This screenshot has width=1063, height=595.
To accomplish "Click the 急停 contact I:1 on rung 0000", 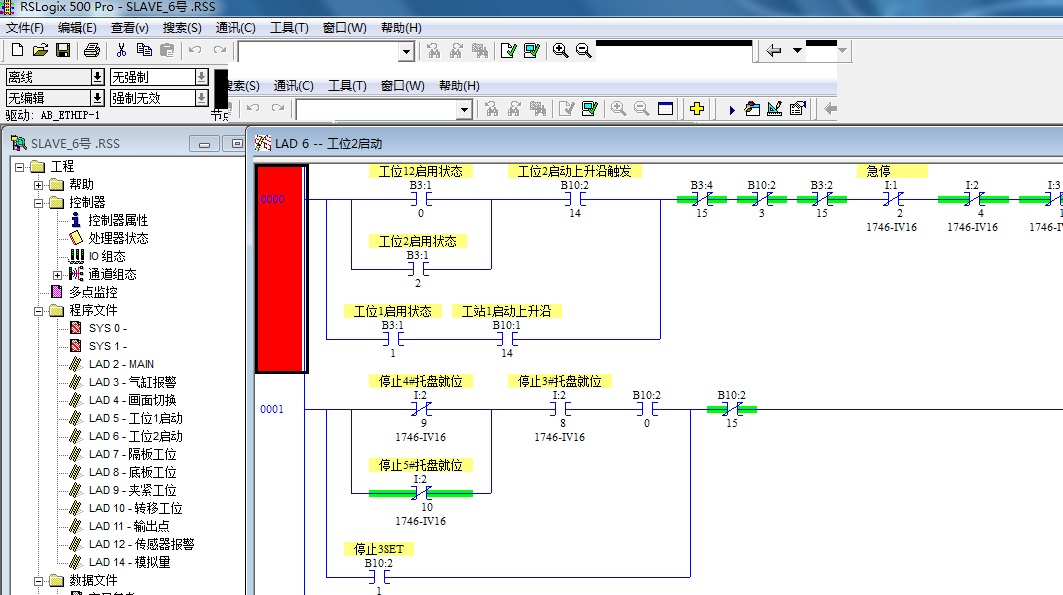I will point(890,199).
